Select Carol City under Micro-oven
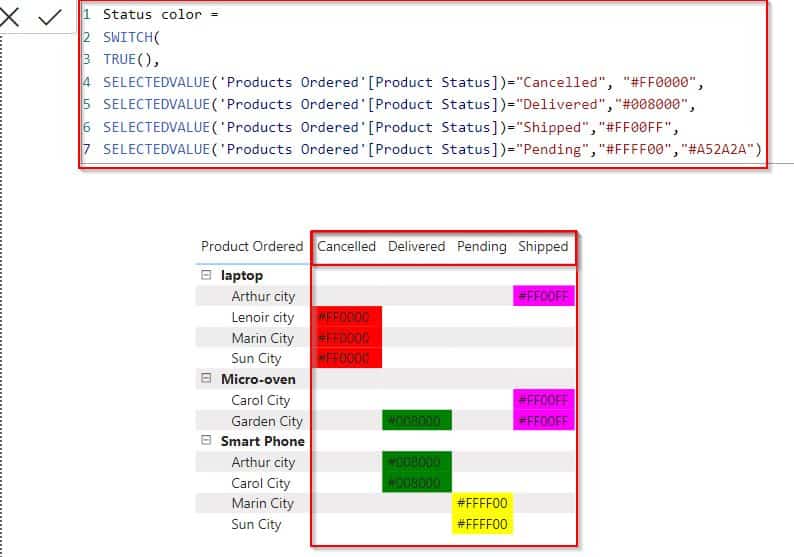 260,400
